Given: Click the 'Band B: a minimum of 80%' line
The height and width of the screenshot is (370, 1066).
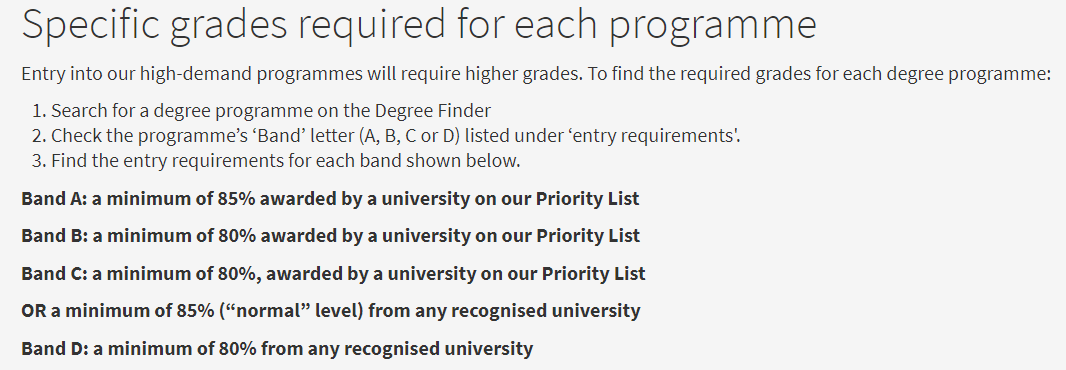Looking at the screenshot, I should (x=330, y=235).
